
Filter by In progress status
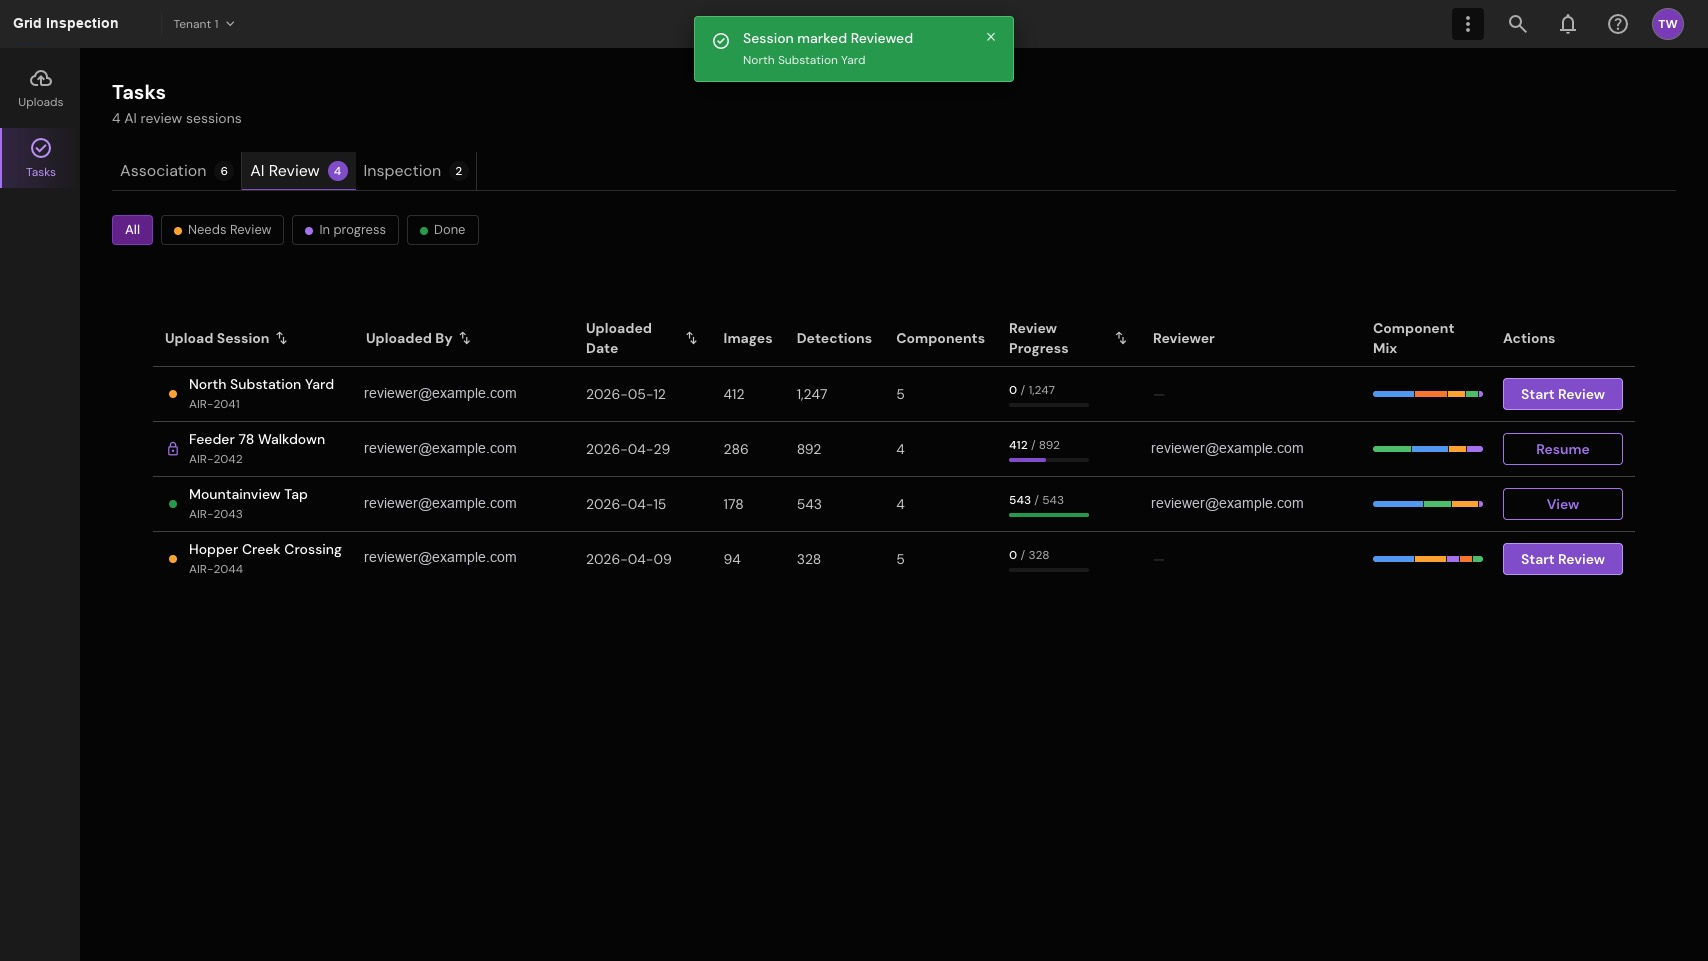coord(345,230)
